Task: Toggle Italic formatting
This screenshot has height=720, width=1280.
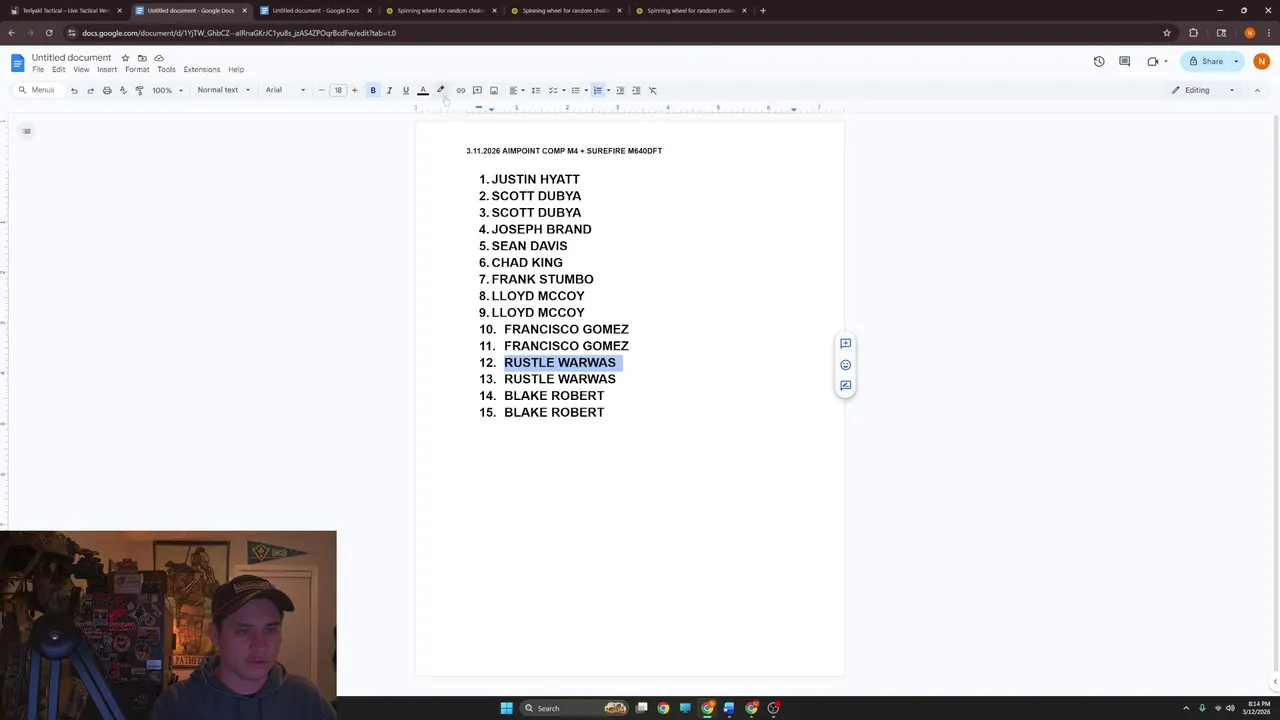Action: pyautogui.click(x=389, y=90)
